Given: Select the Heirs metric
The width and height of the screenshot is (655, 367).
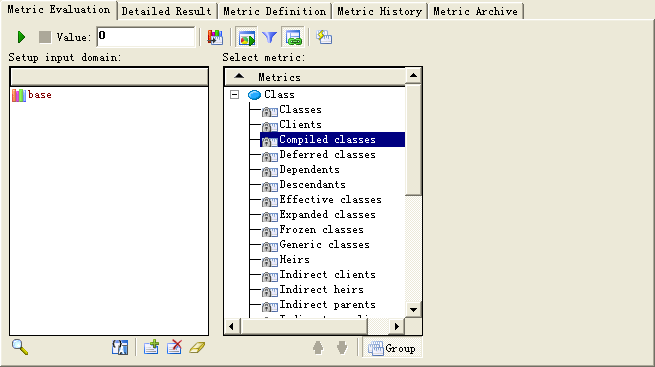Looking at the screenshot, I should pyautogui.click(x=294, y=260).
